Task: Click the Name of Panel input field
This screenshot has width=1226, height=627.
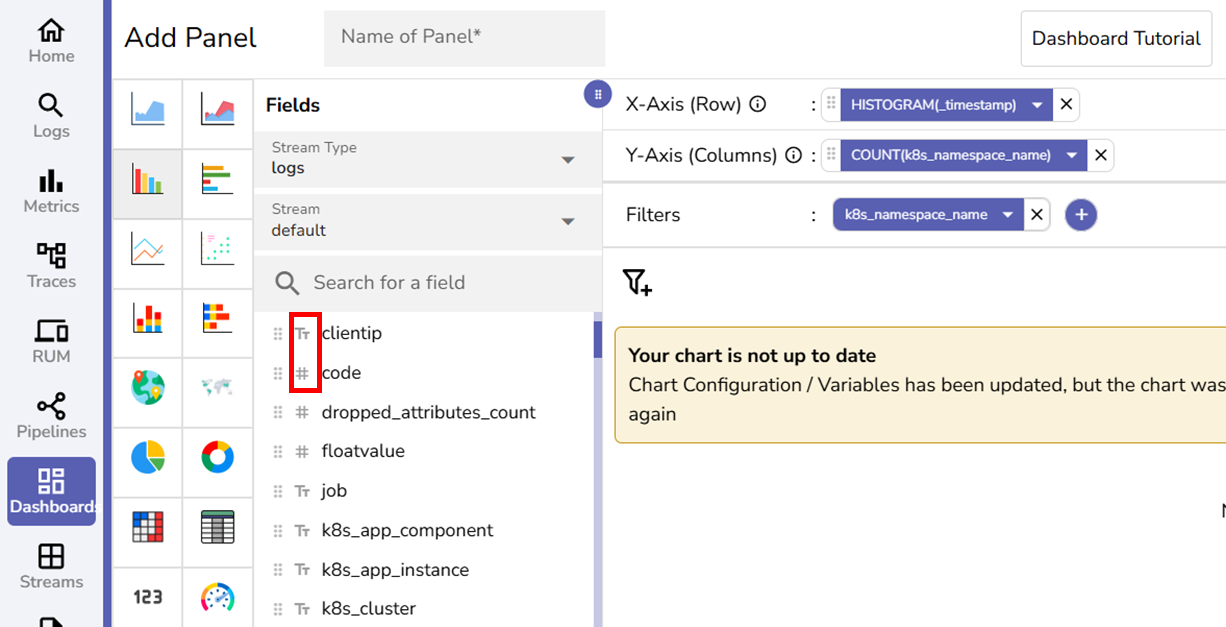Action: (x=464, y=38)
